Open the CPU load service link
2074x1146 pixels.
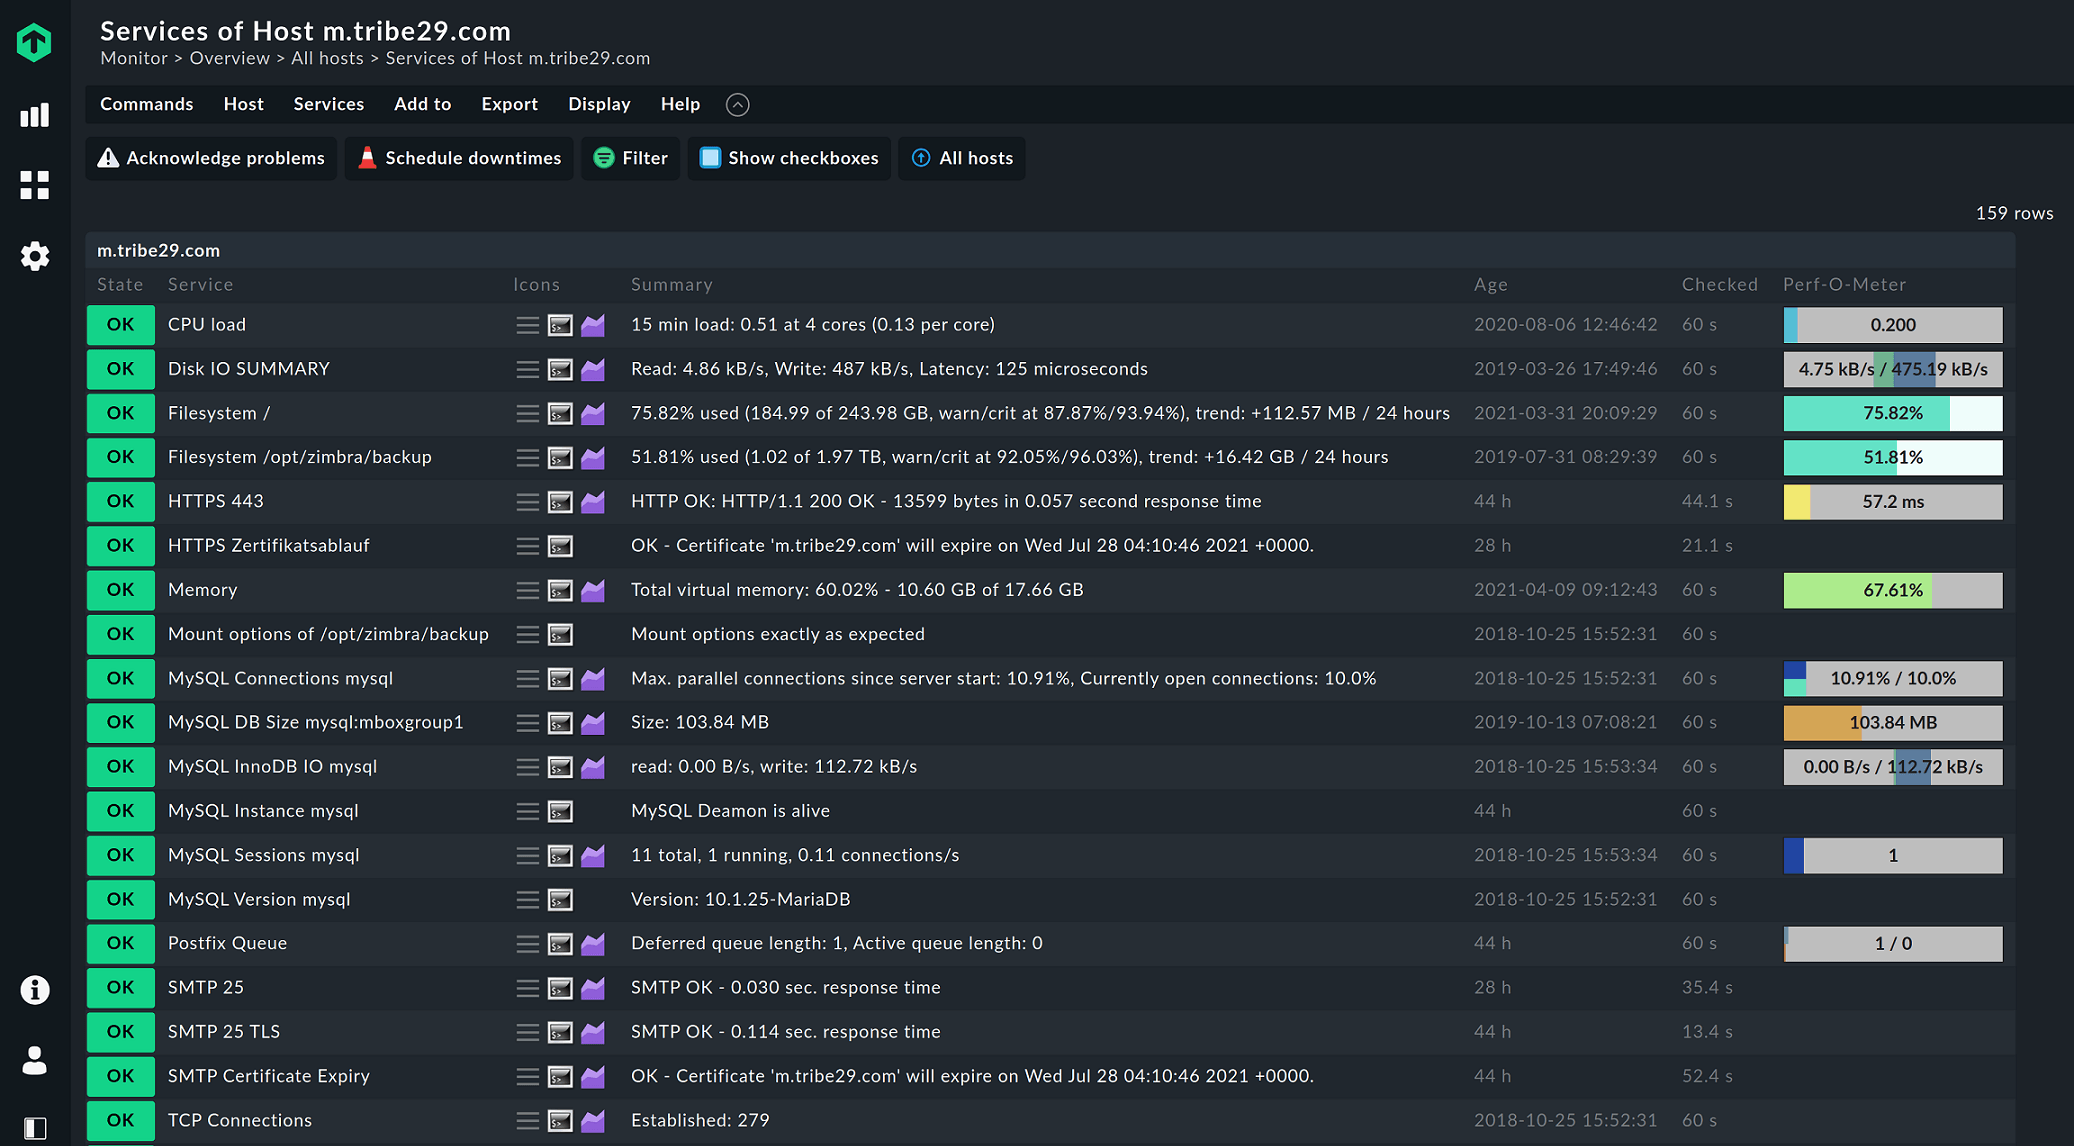click(207, 324)
